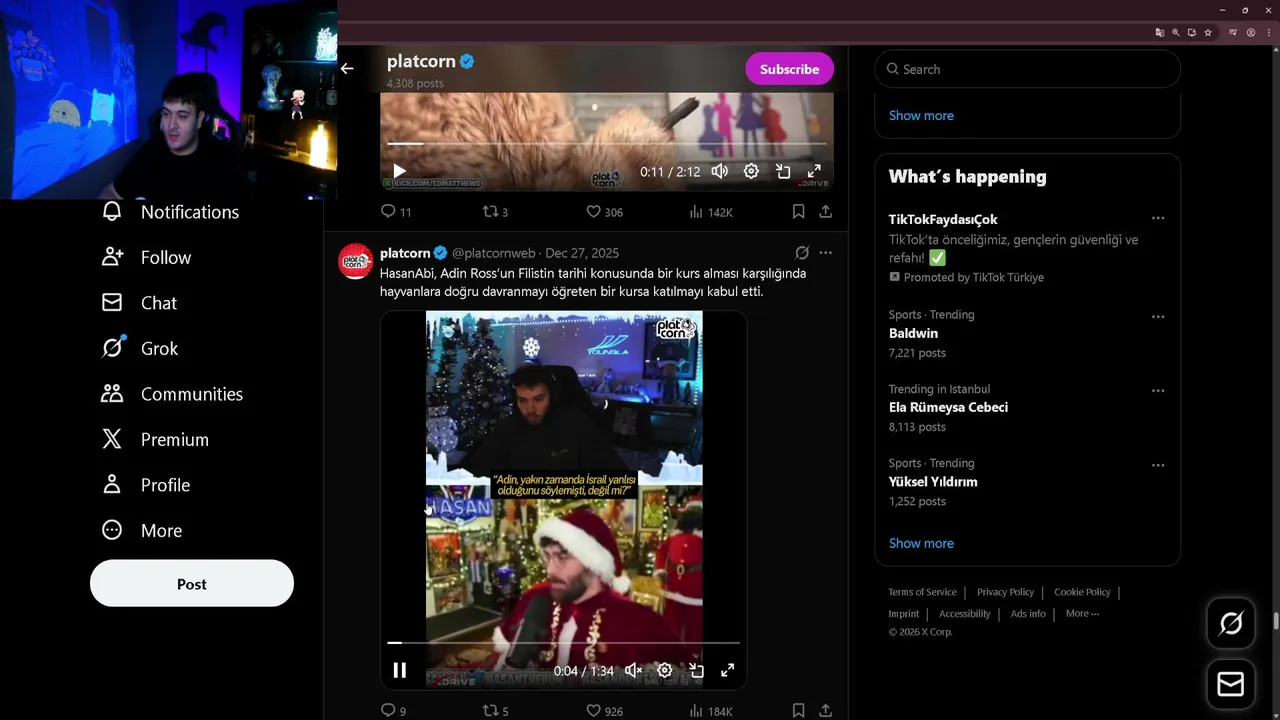The width and height of the screenshot is (1280, 720).
Task: Expand the sidebar More menu
Action: click(x=141, y=530)
